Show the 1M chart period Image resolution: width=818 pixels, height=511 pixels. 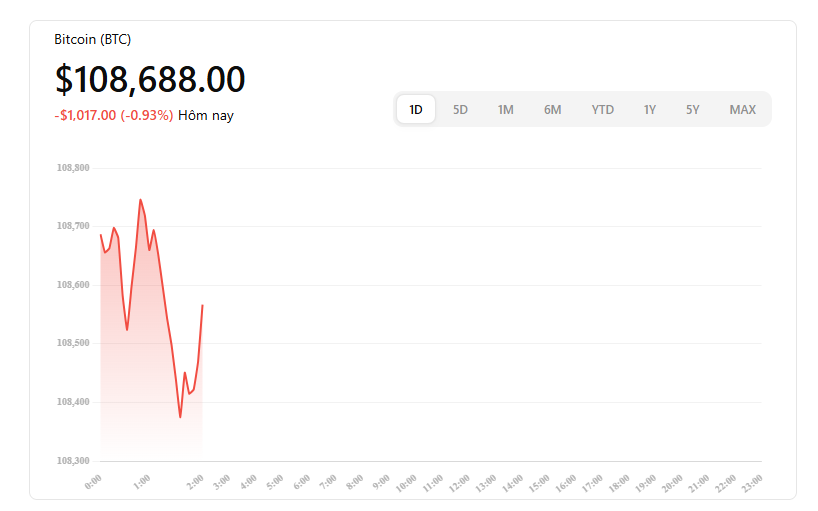coord(506,110)
